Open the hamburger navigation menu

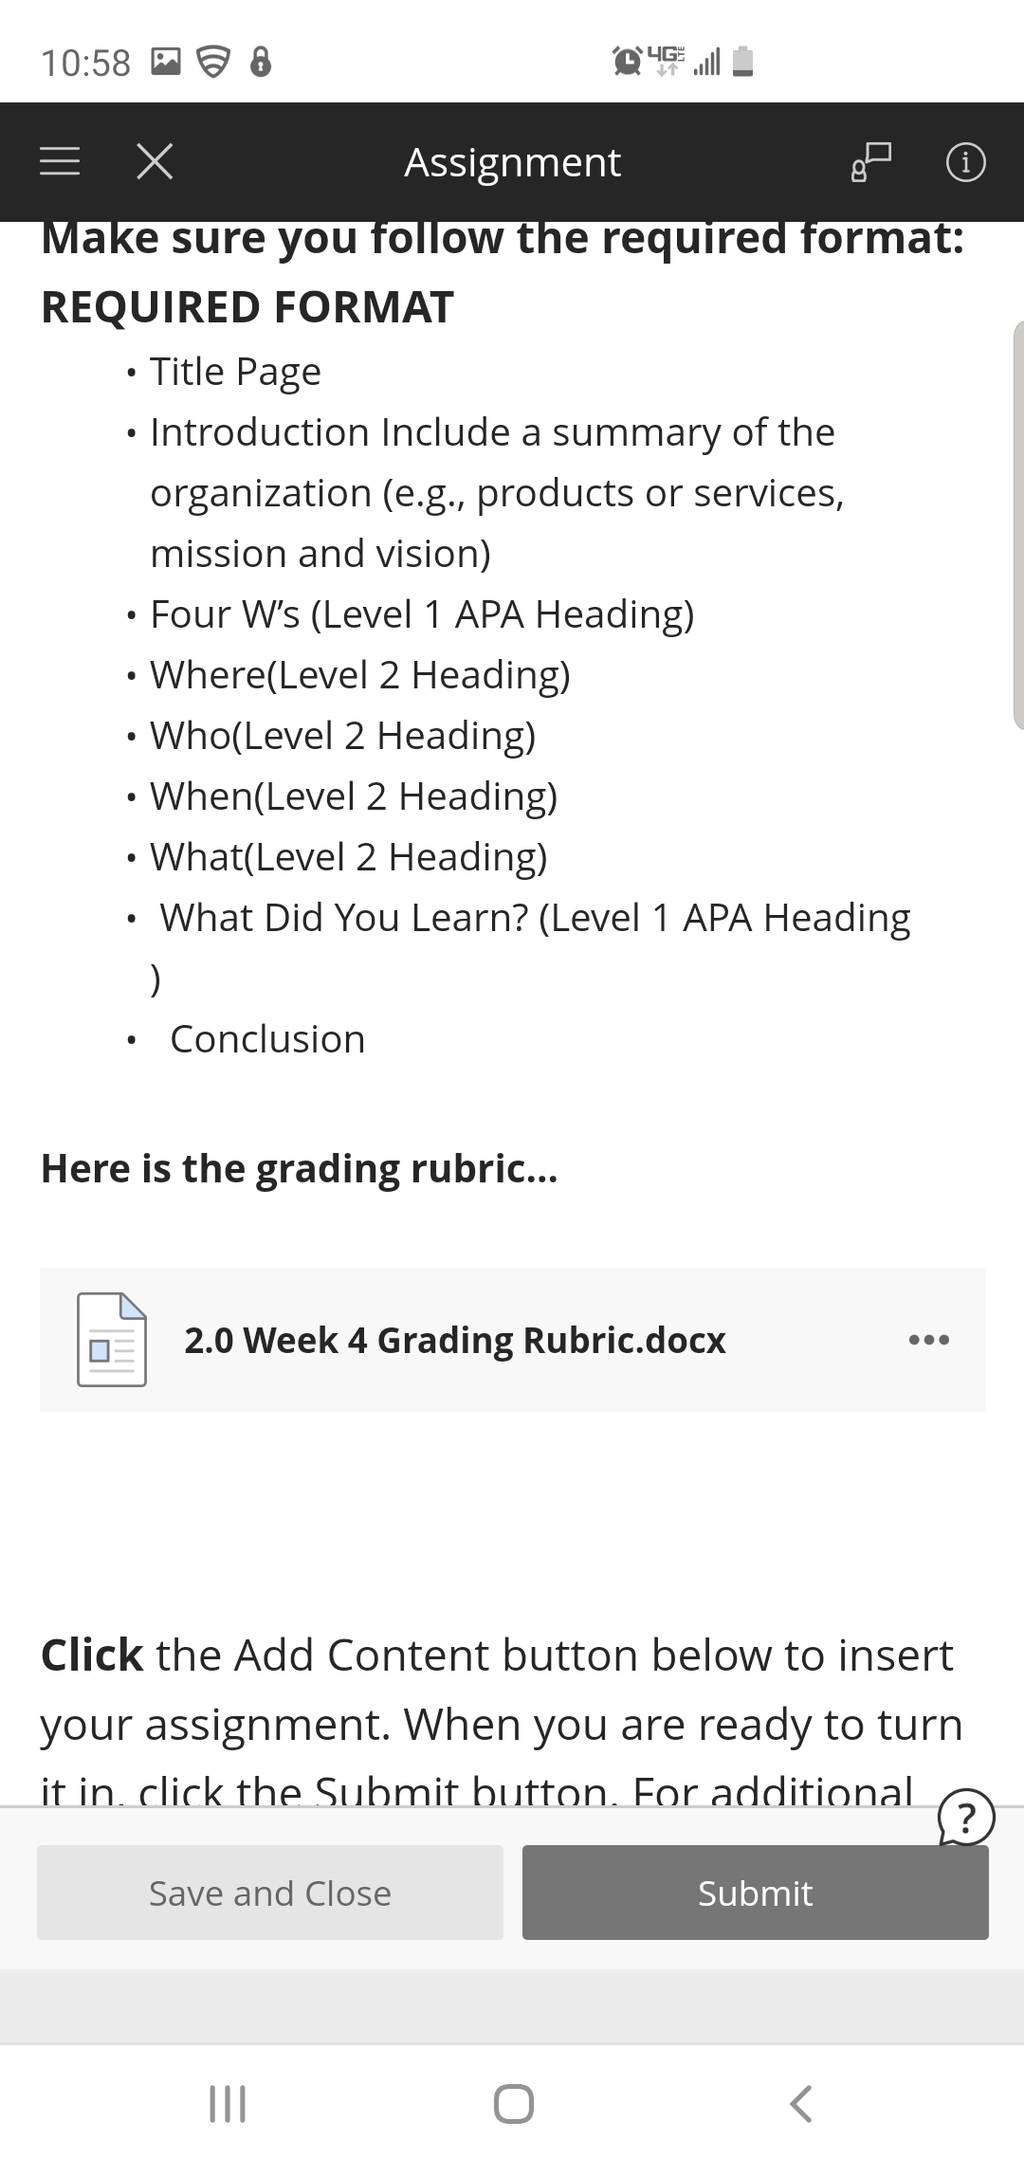(x=60, y=161)
